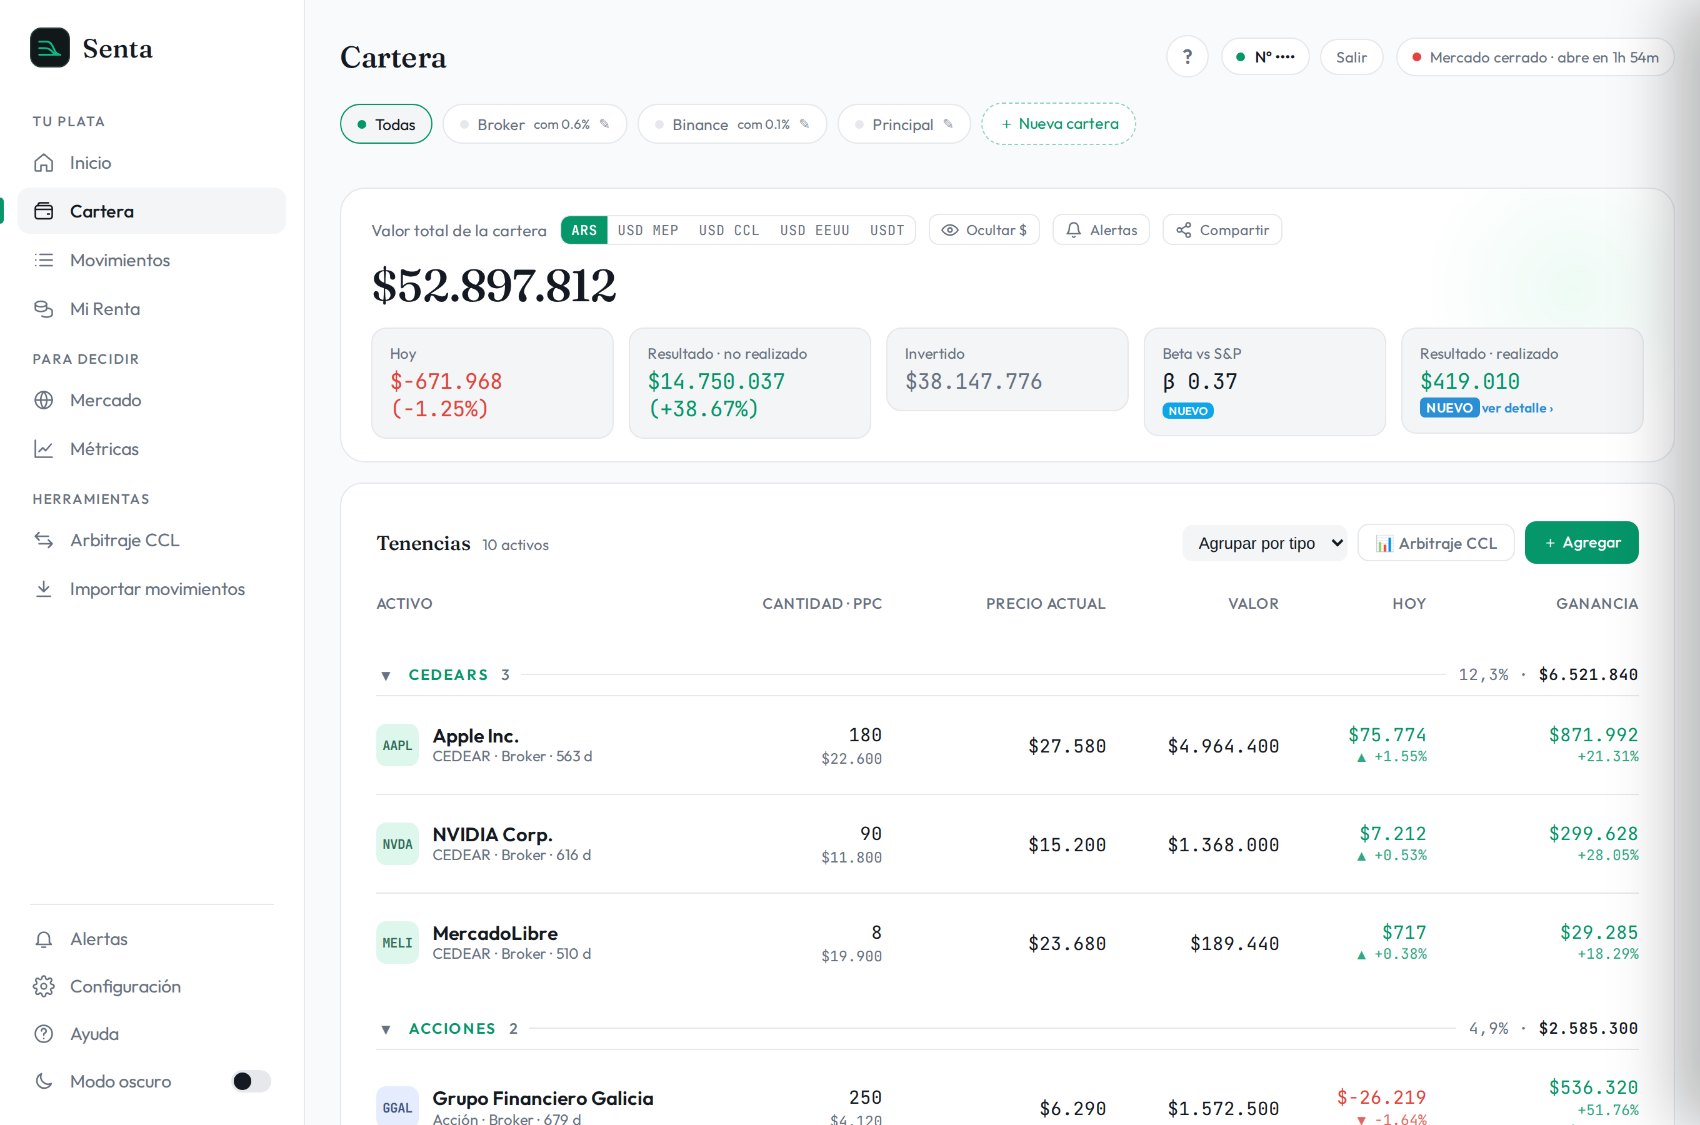Open the Agrupar por tipo dropdown

(1265, 543)
